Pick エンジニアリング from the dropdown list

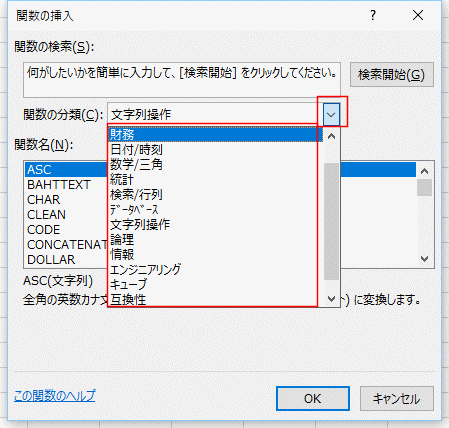[x=215, y=270]
